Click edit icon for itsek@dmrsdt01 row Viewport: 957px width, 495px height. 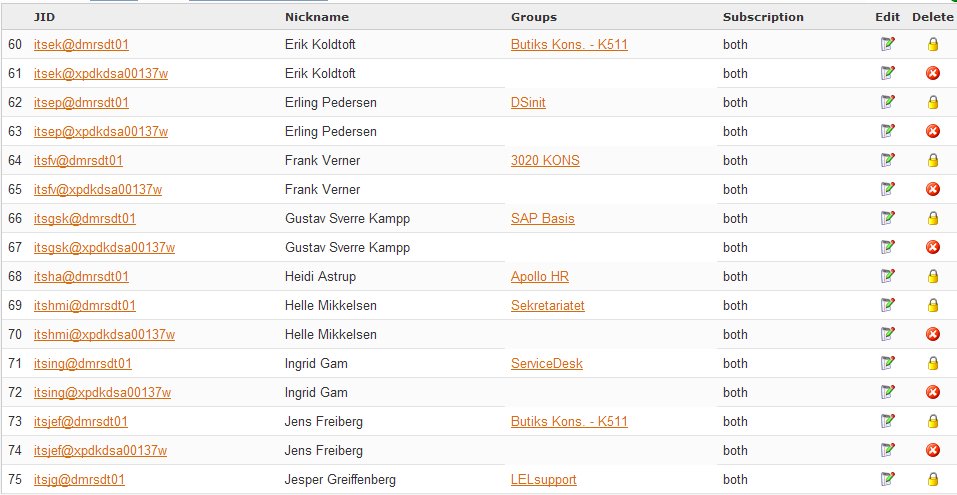[887, 44]
